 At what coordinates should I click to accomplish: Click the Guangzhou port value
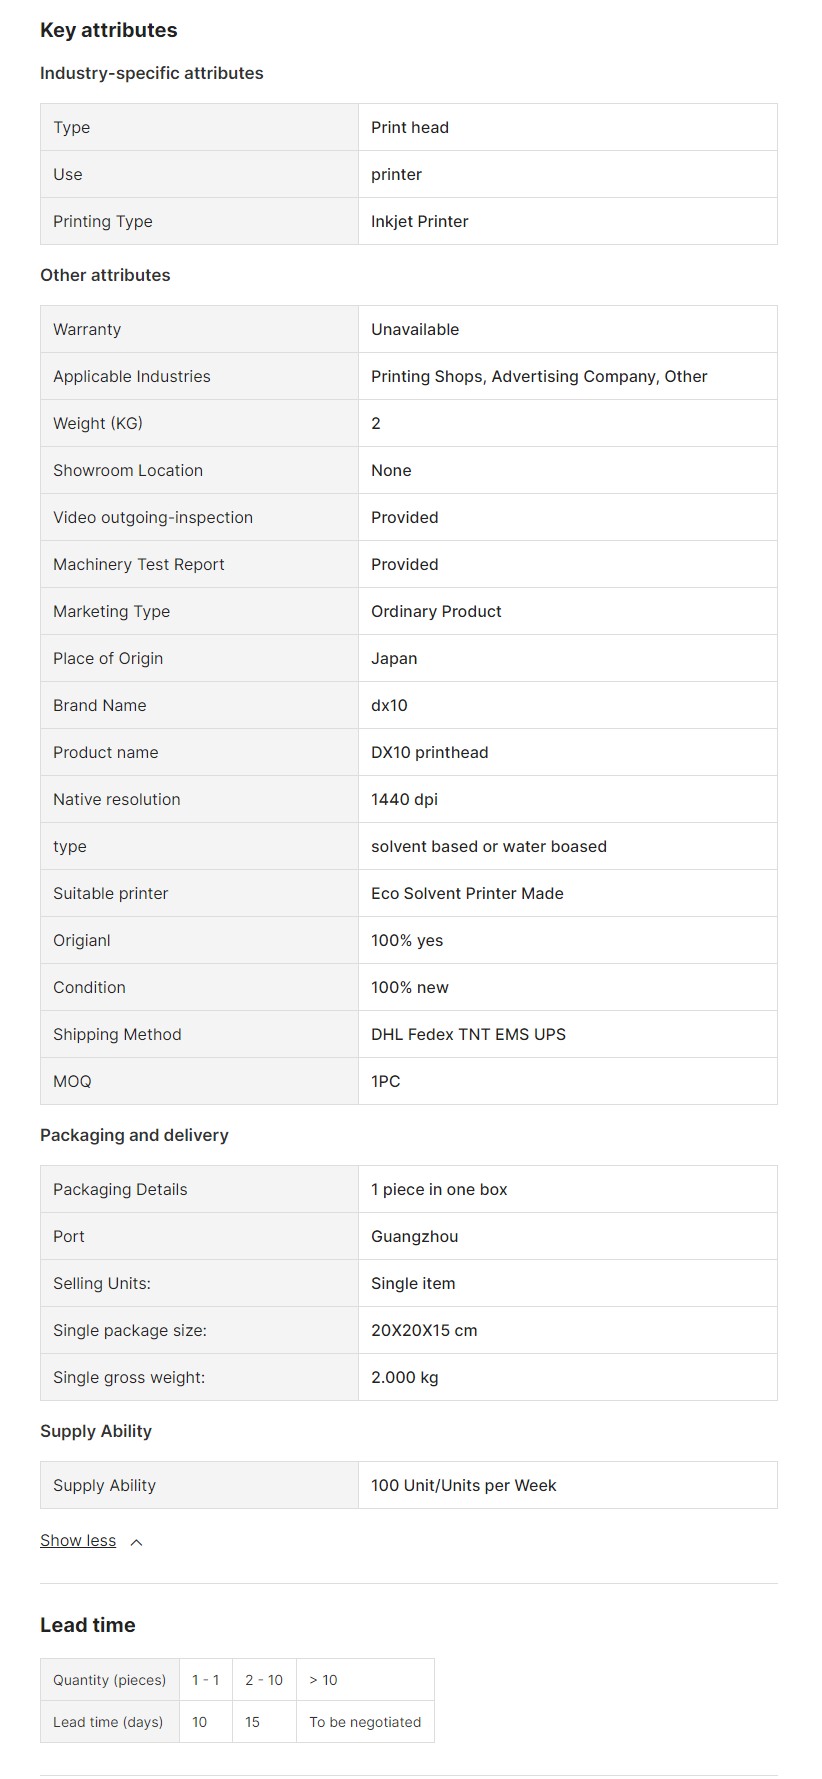[x=415, y=1236]
